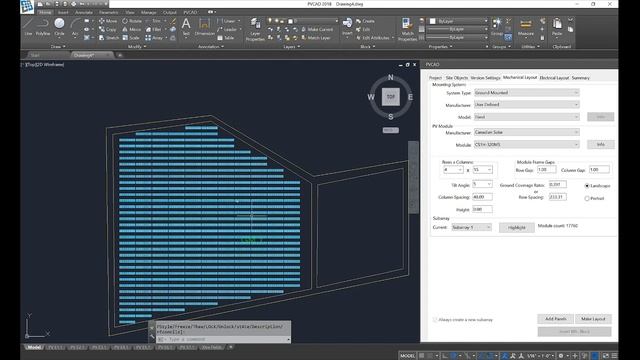Click the Ground Coverage Ratio field
The image size is (640, 360).
[x=557, y=184]
